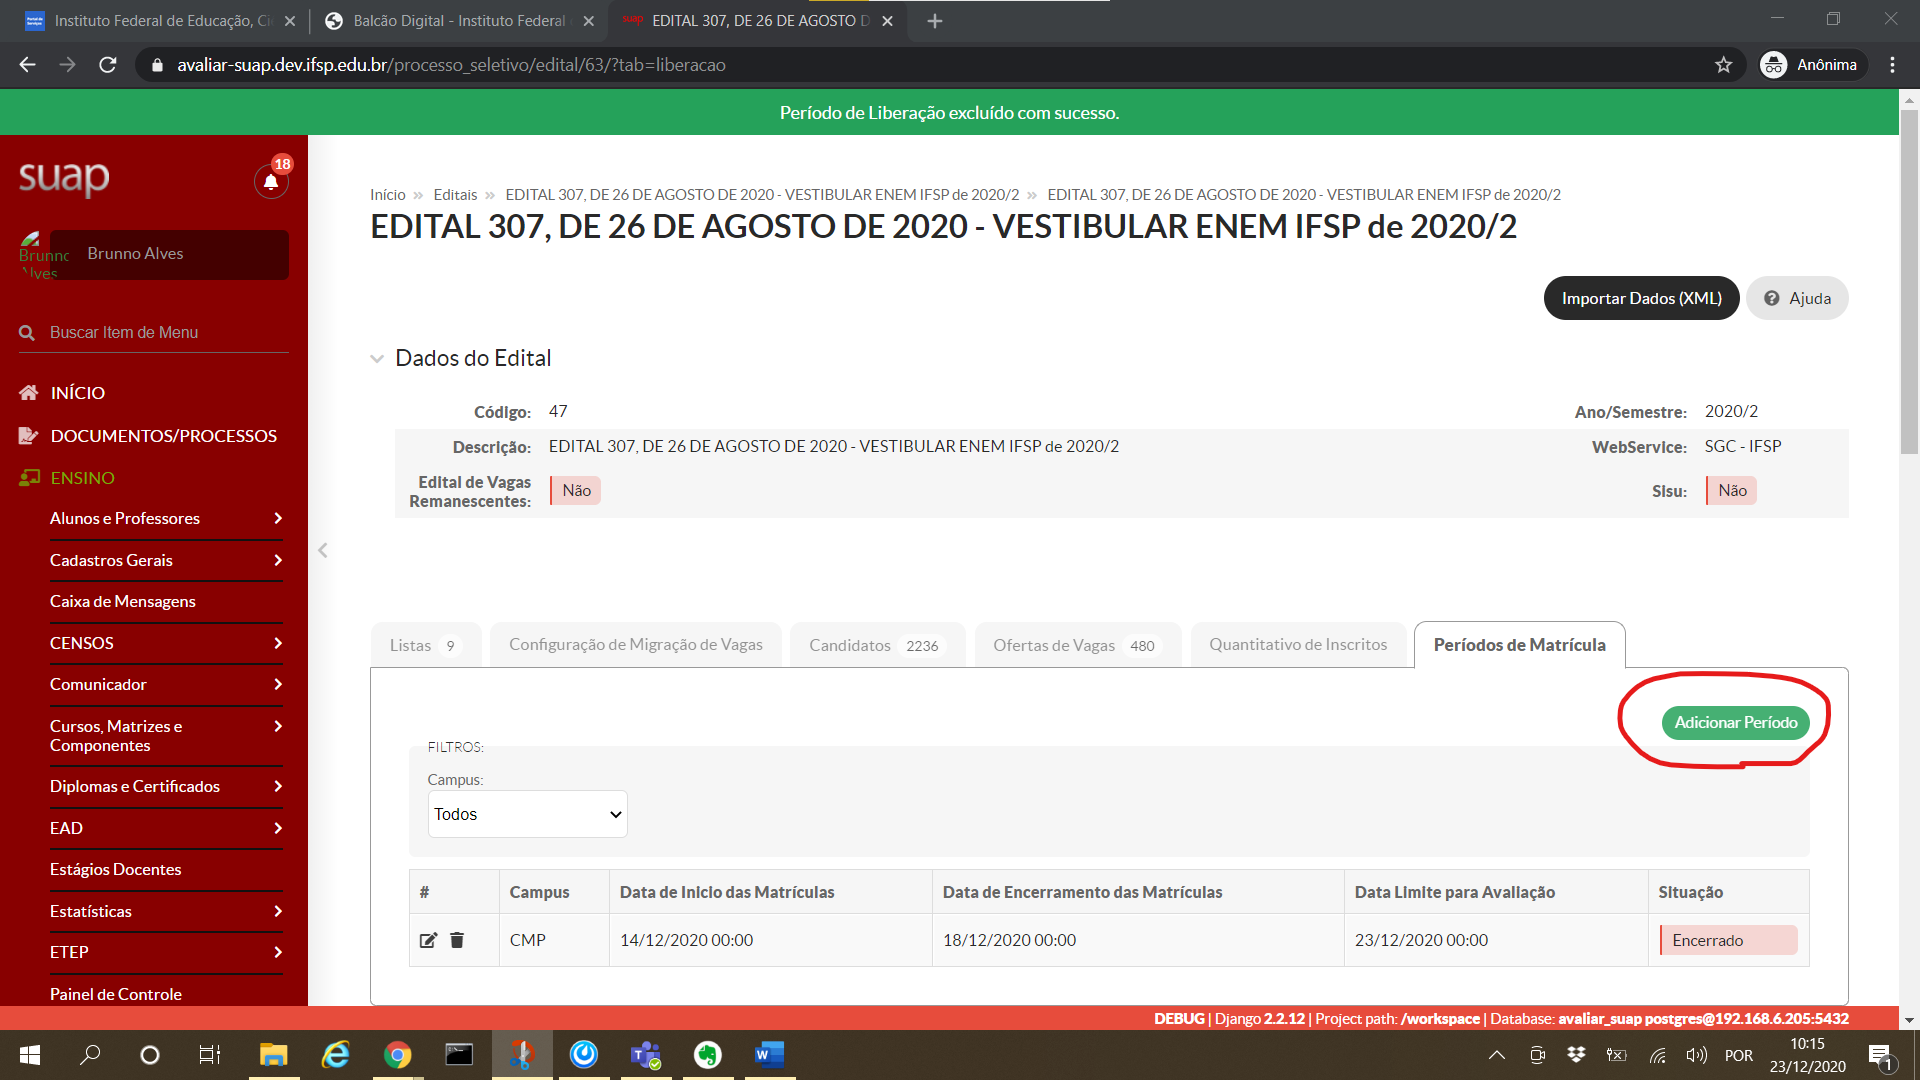Collapse the sidebar with the left arrow handle

[322, 550]
